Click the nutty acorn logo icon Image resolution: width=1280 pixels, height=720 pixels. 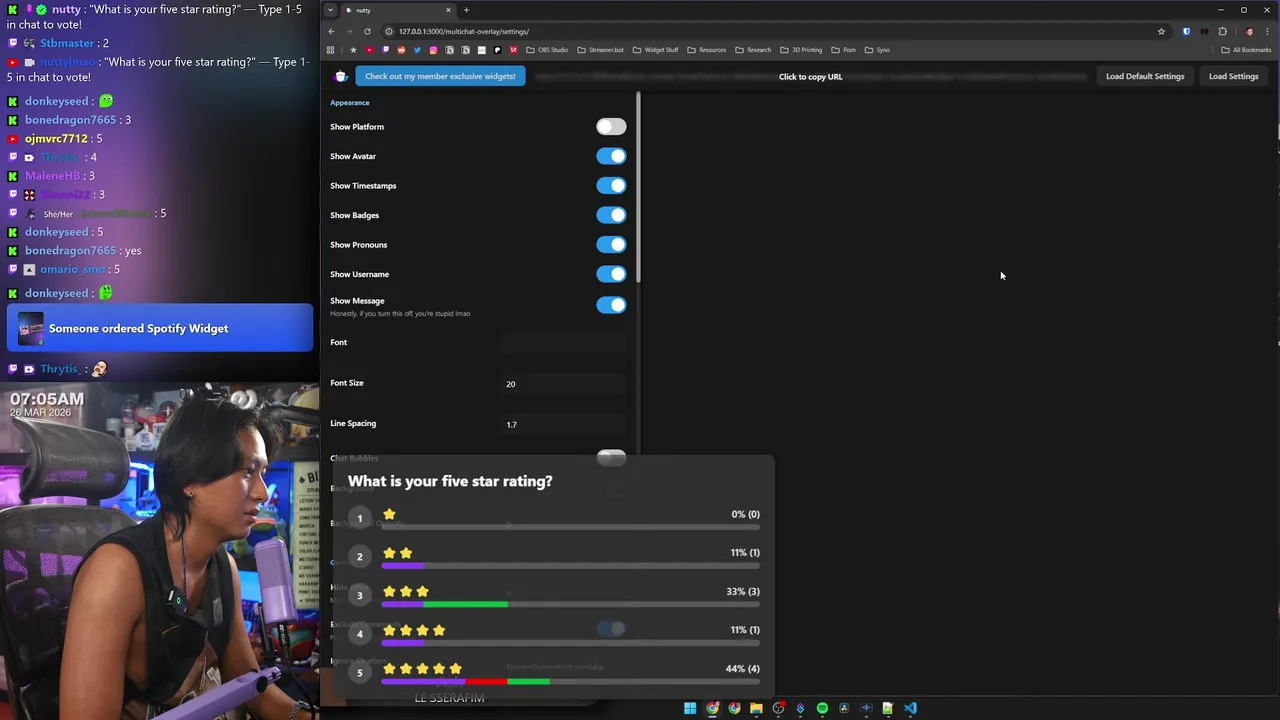tap(341, 76)
